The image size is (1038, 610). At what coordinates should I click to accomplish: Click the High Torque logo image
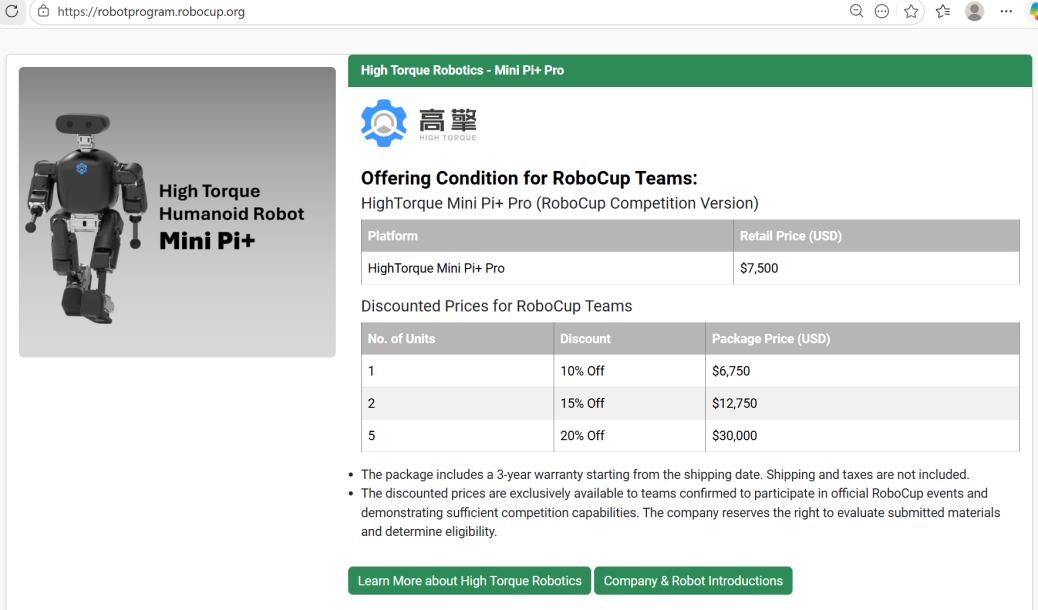pyautogui.click(x=419, y=123)
